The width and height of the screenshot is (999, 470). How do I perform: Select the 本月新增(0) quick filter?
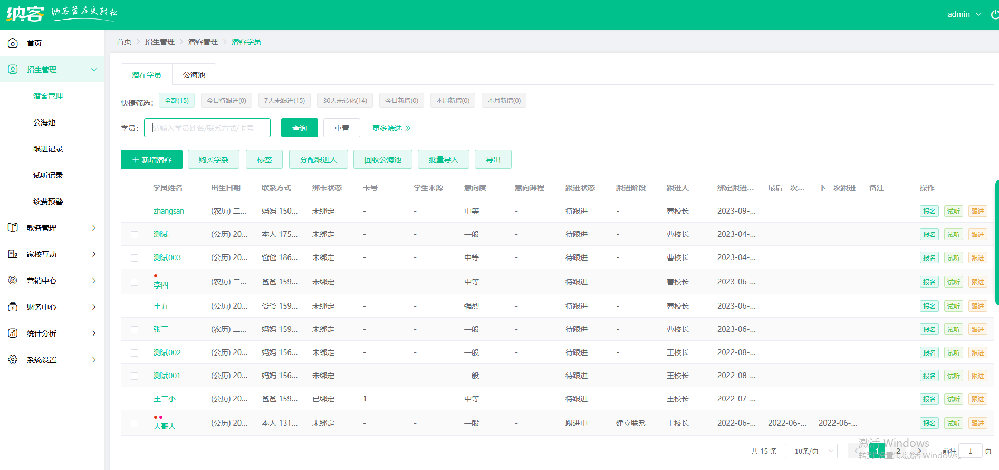(503, 101)
